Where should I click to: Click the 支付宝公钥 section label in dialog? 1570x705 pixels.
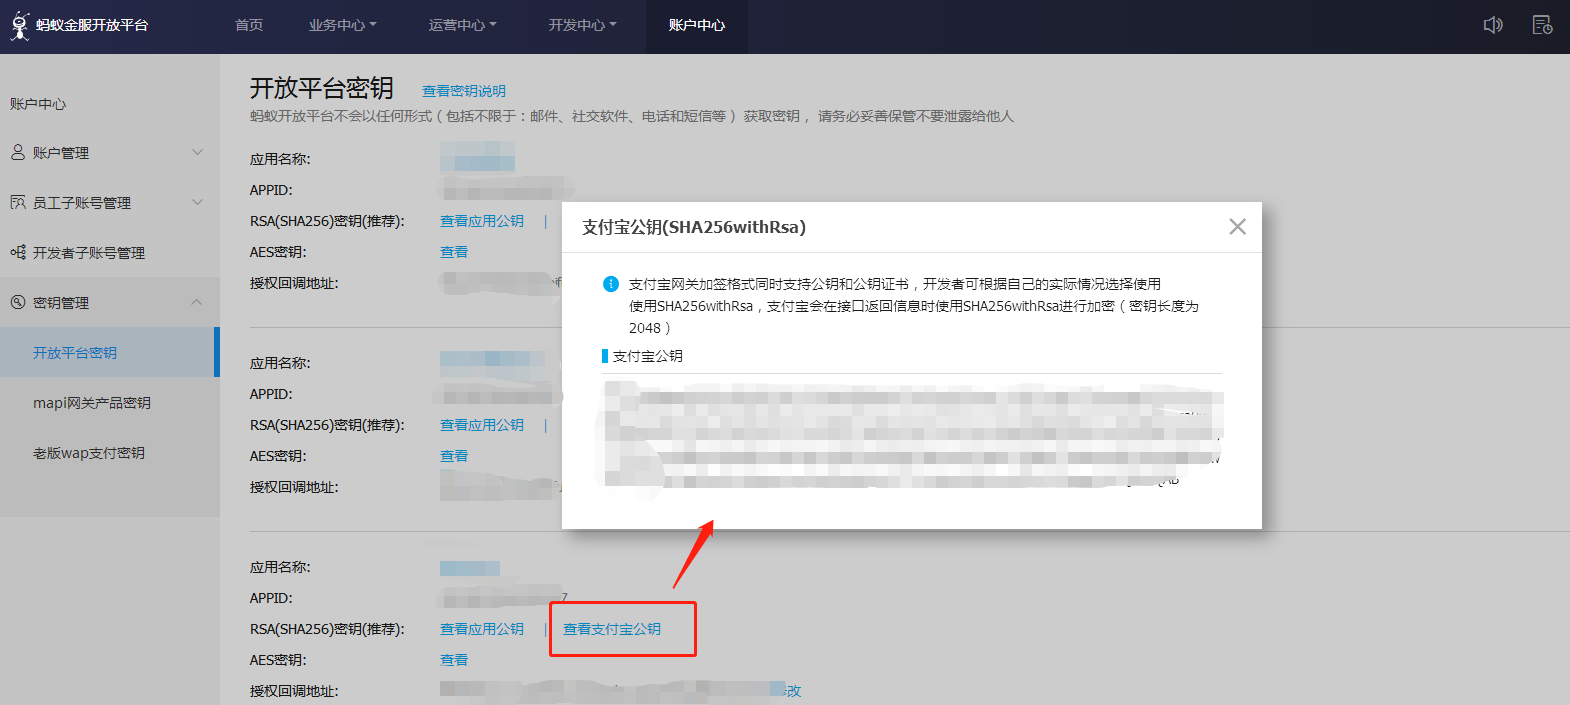[x=648, y=356]
